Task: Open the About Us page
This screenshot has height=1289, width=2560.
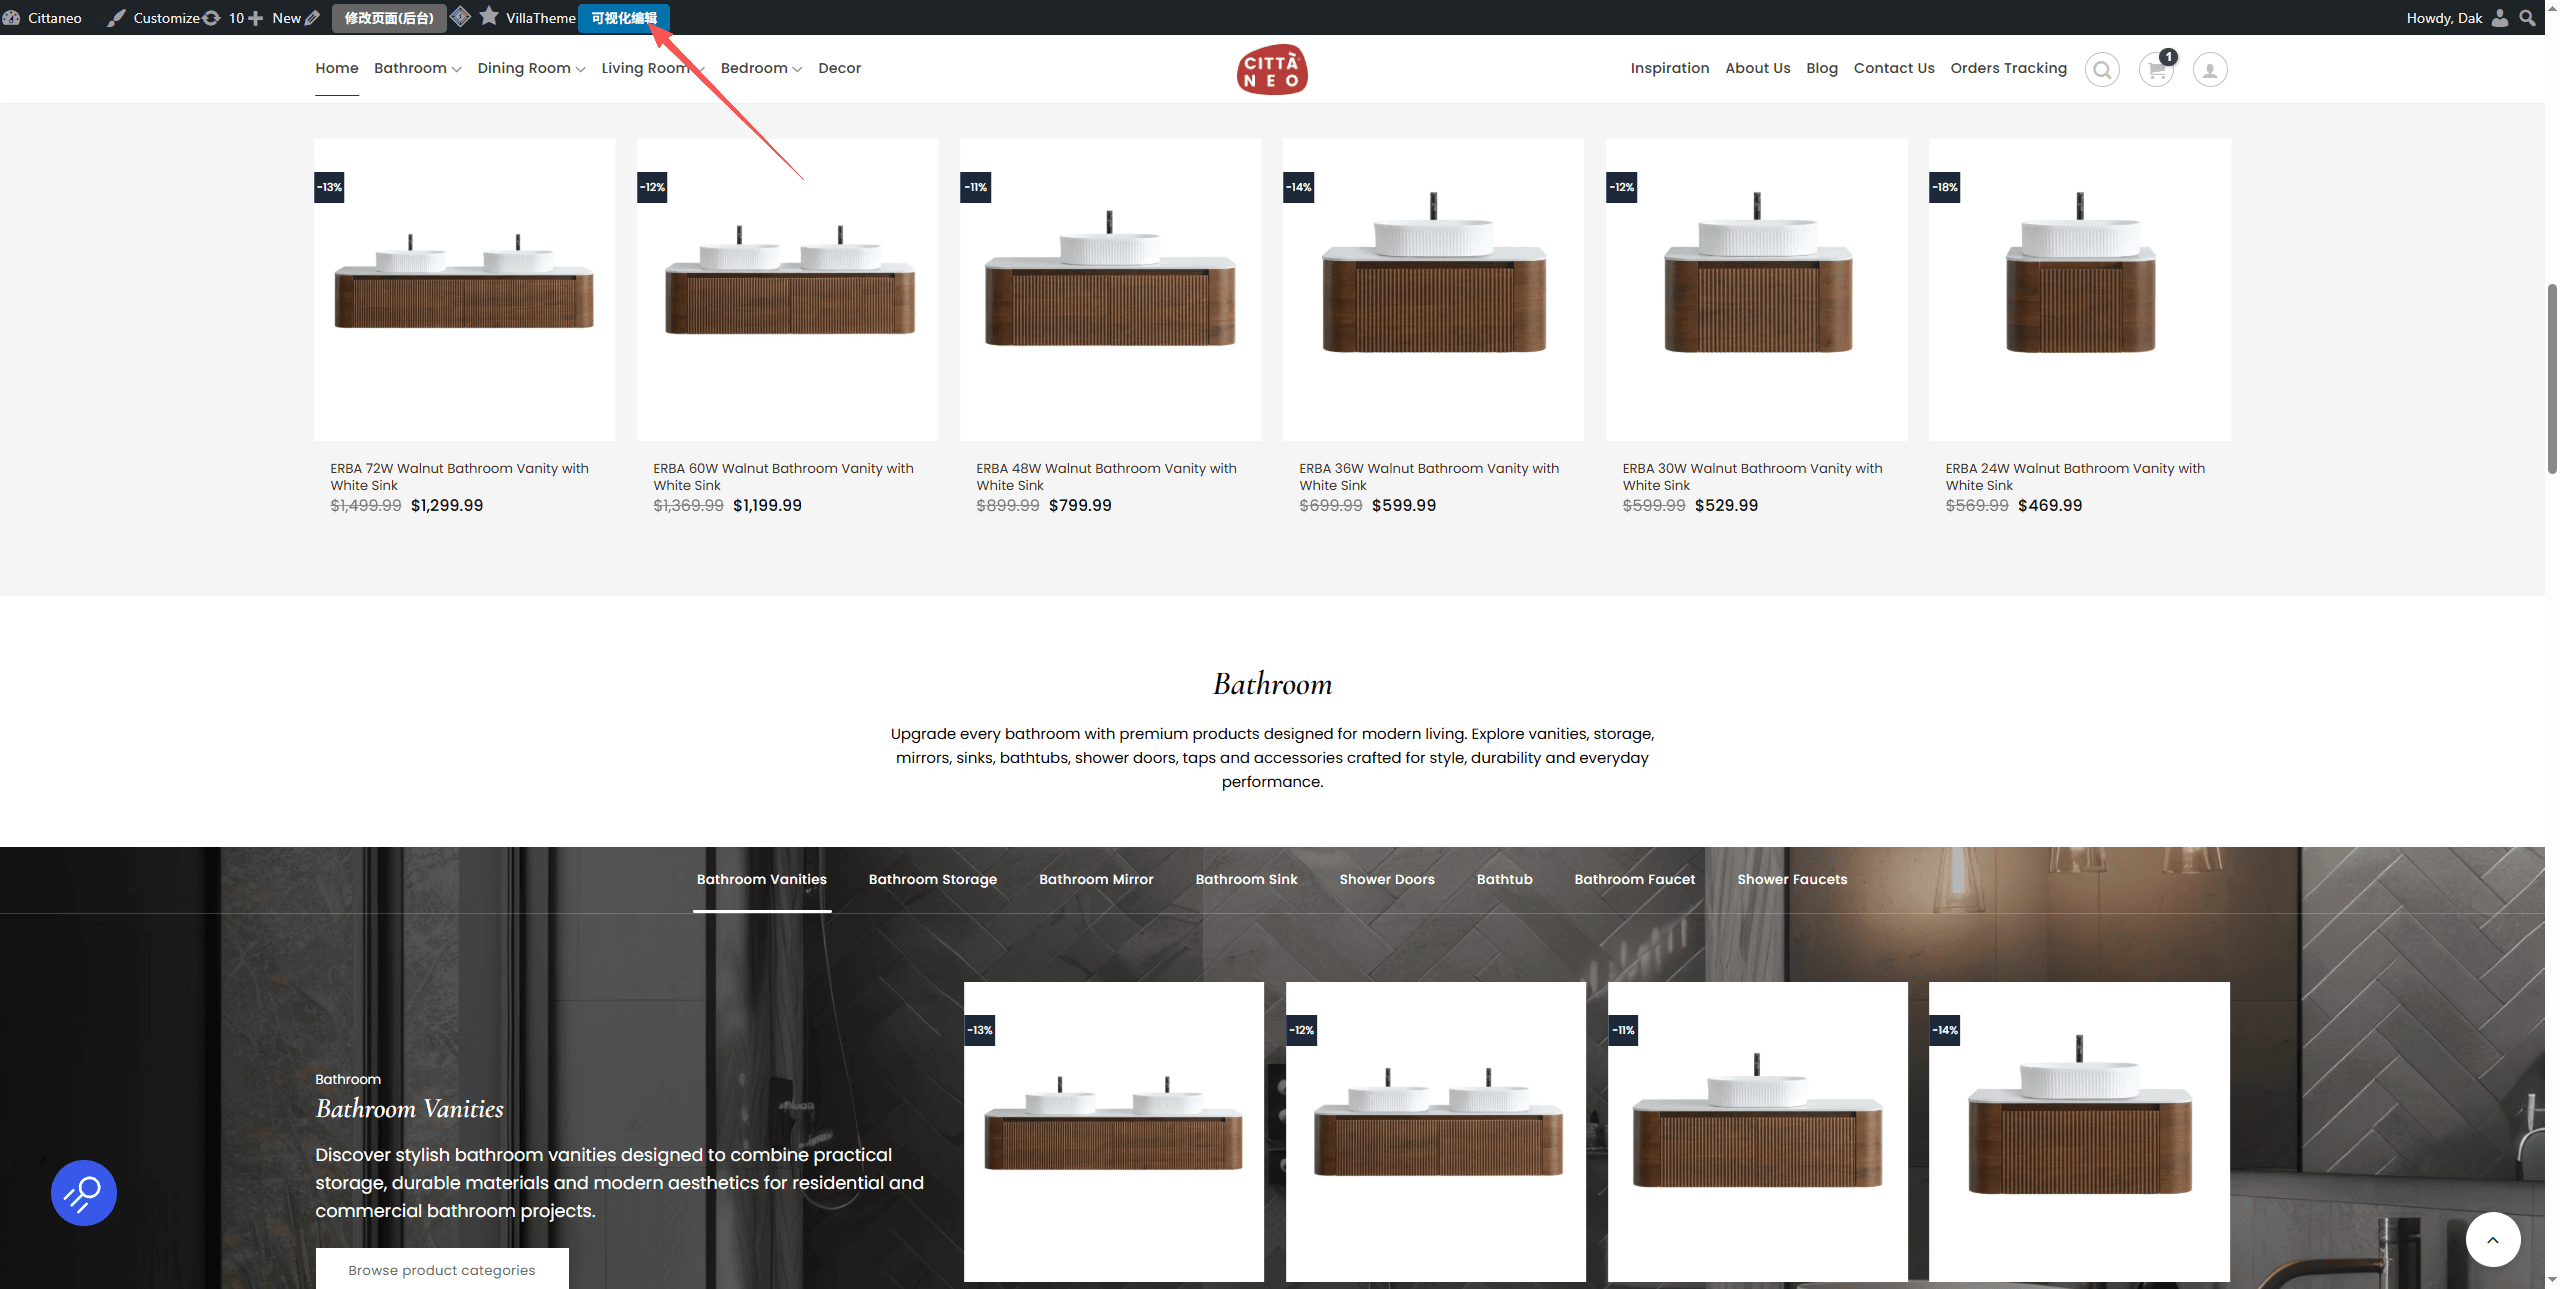Action: click(1758, 68)
